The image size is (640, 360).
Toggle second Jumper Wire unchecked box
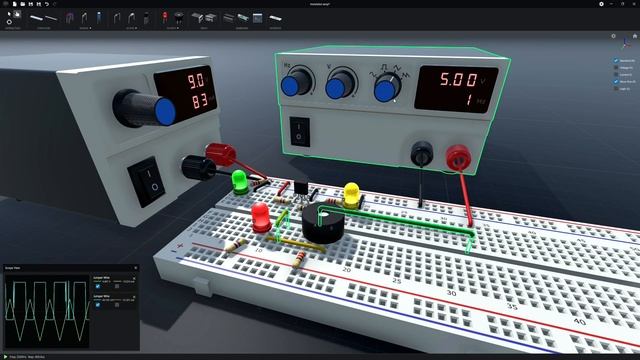click(117, 305)
